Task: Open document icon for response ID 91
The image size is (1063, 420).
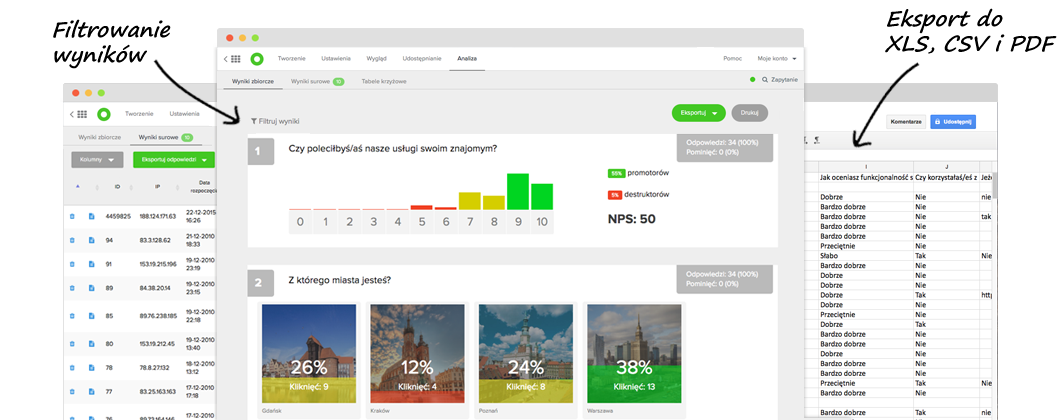Action: pyautogui.click(x=91, y=264)
